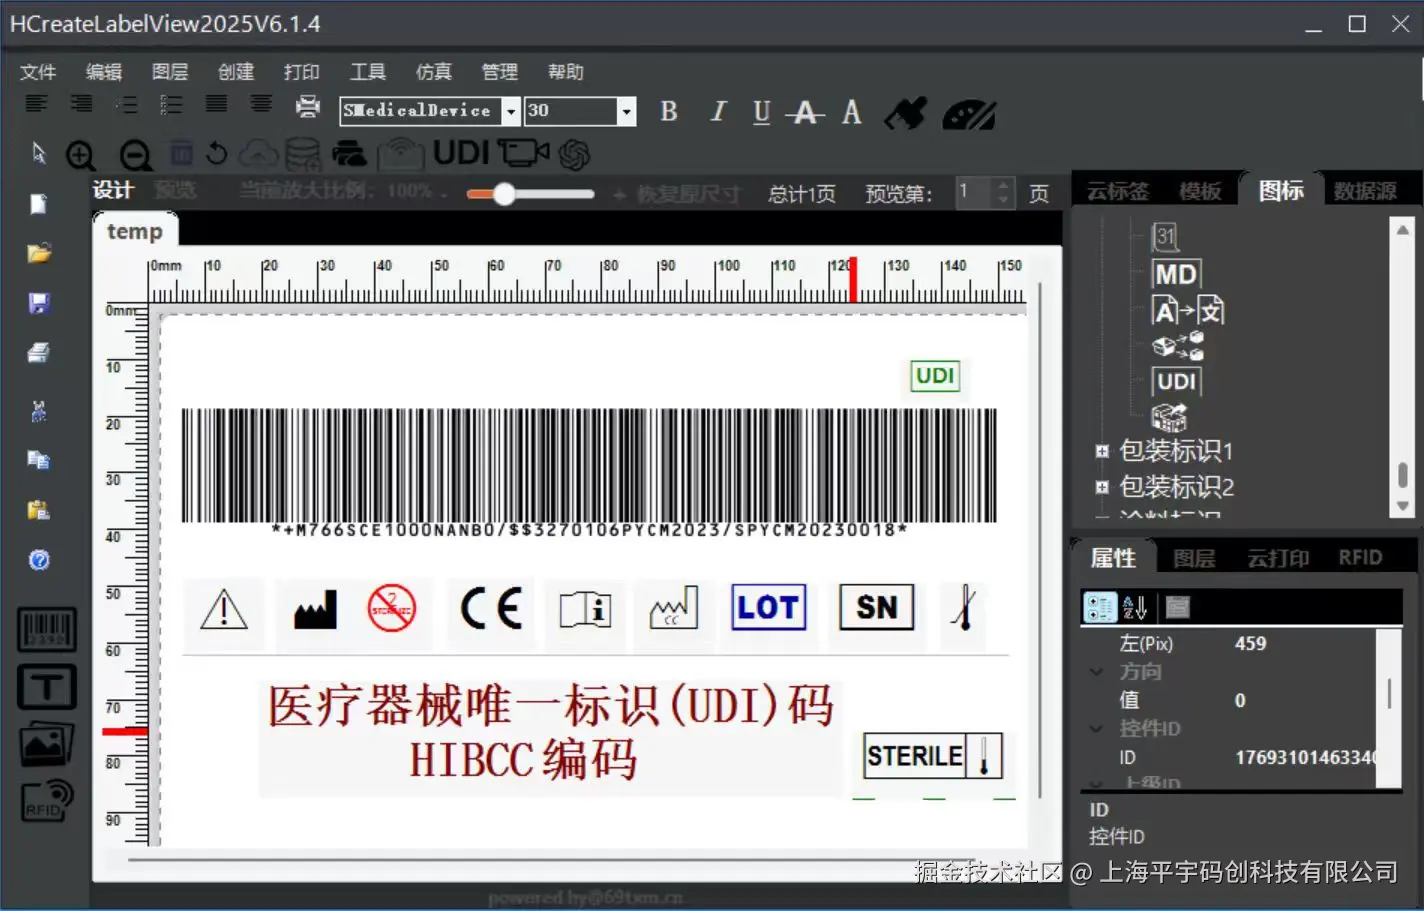Screen dimensions: 1424x911
Task: Click the trash delete icon
Action: coord(181,153)
